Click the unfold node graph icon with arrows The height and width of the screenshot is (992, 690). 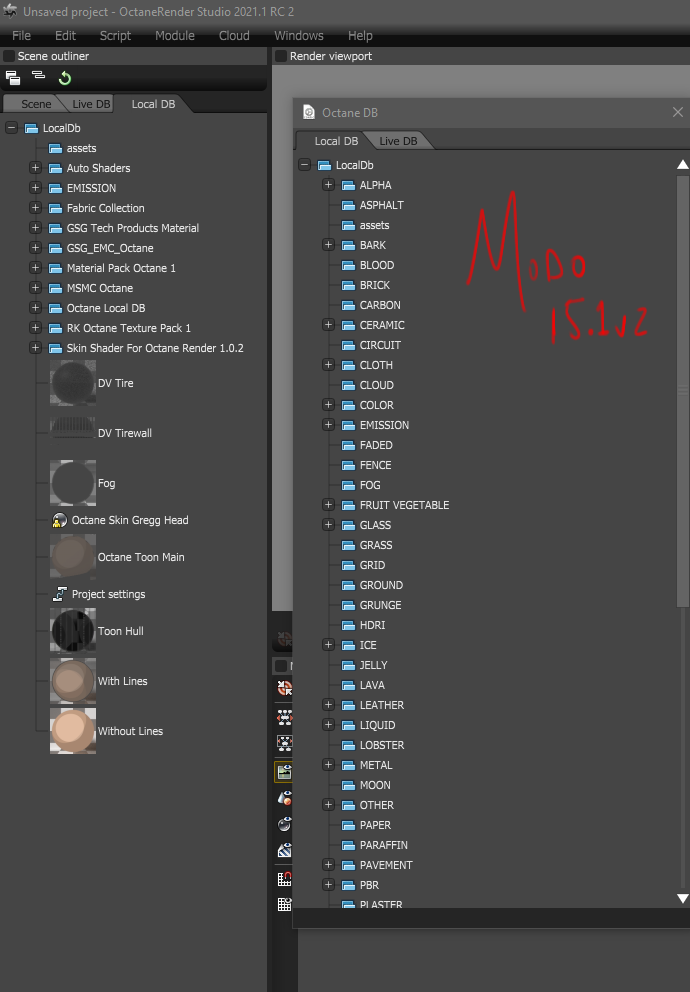pyautogui.click(x=285, y=716)
